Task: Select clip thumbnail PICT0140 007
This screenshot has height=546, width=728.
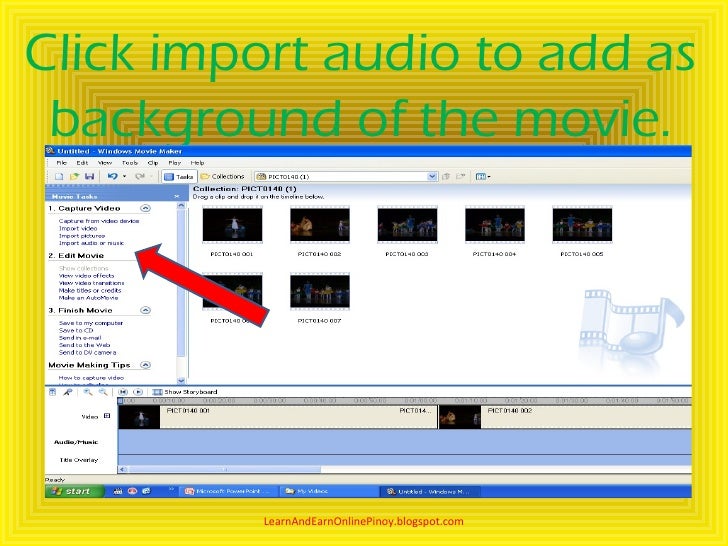Action: pos(319,292)
